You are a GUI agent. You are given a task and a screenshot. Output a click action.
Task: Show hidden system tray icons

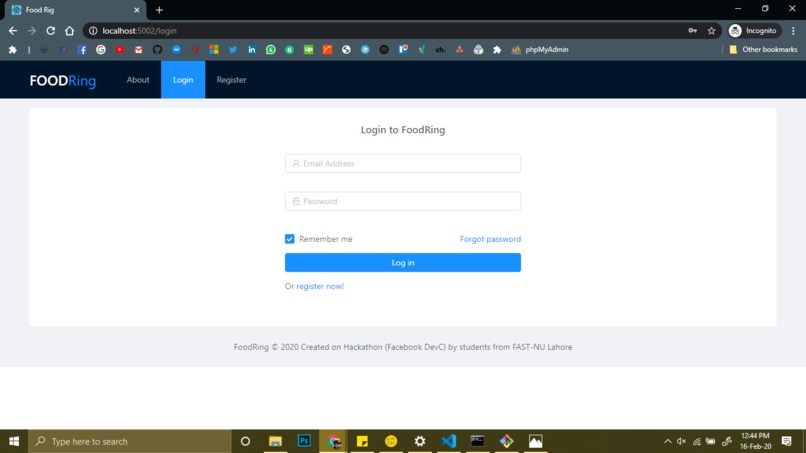pos(667,441)
